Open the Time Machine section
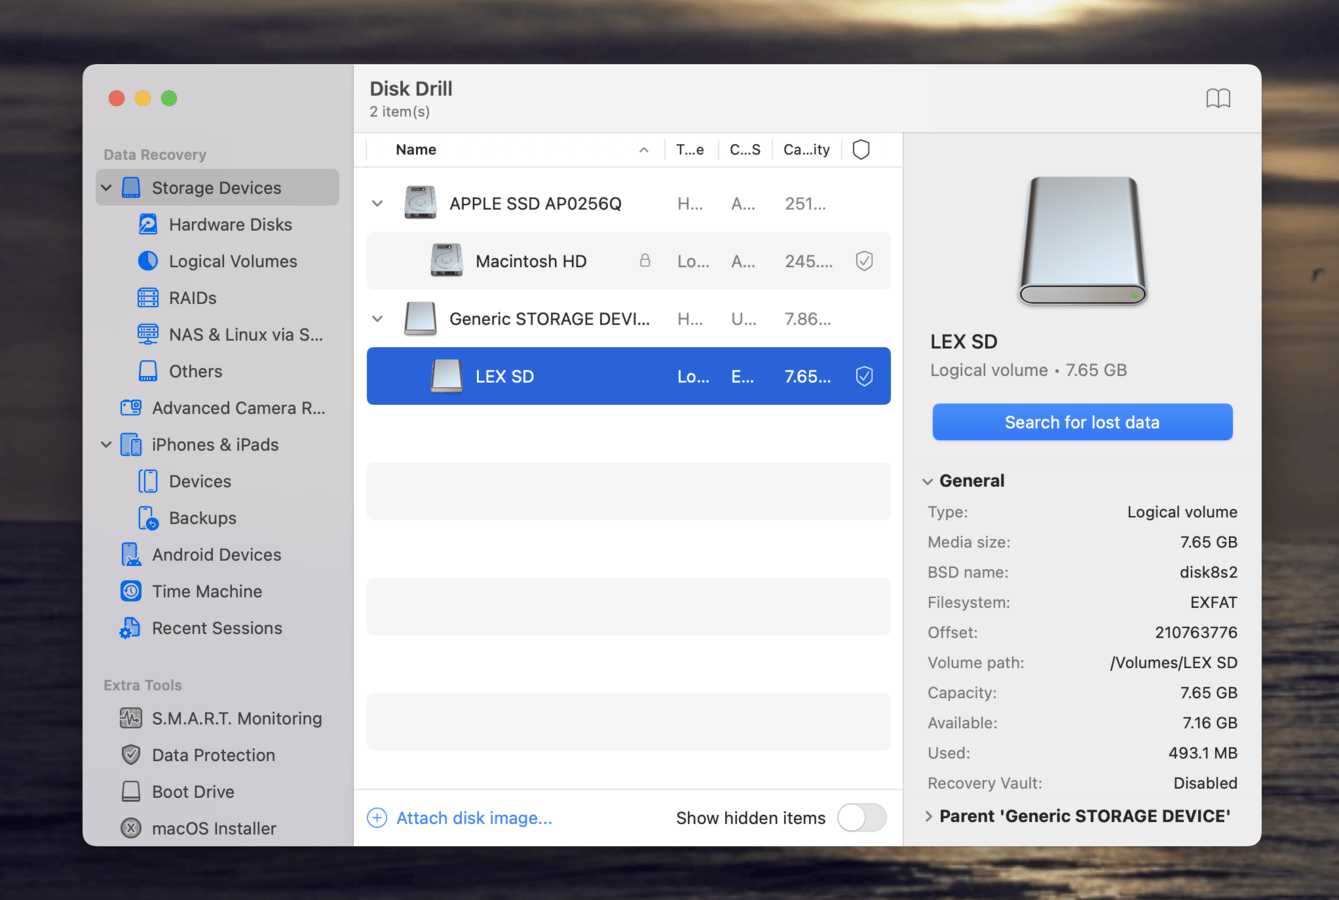The image size is (1339, 900). [x=207, y=591]
